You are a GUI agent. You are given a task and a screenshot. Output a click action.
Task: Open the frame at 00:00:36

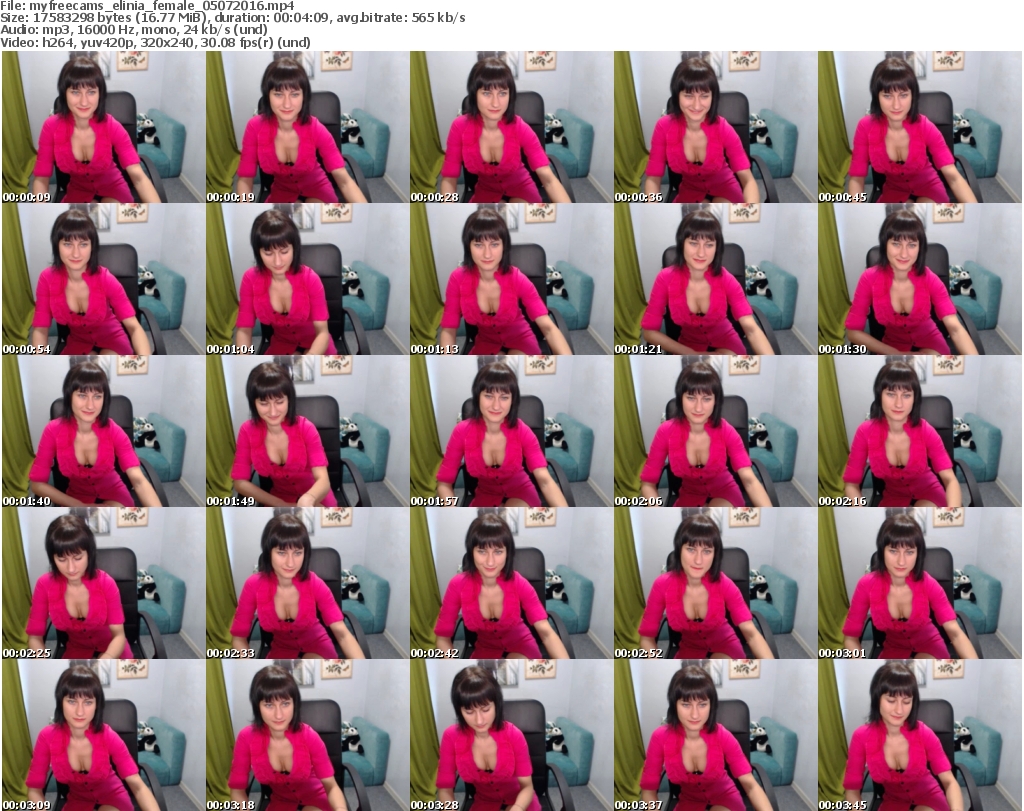[715, 127]
